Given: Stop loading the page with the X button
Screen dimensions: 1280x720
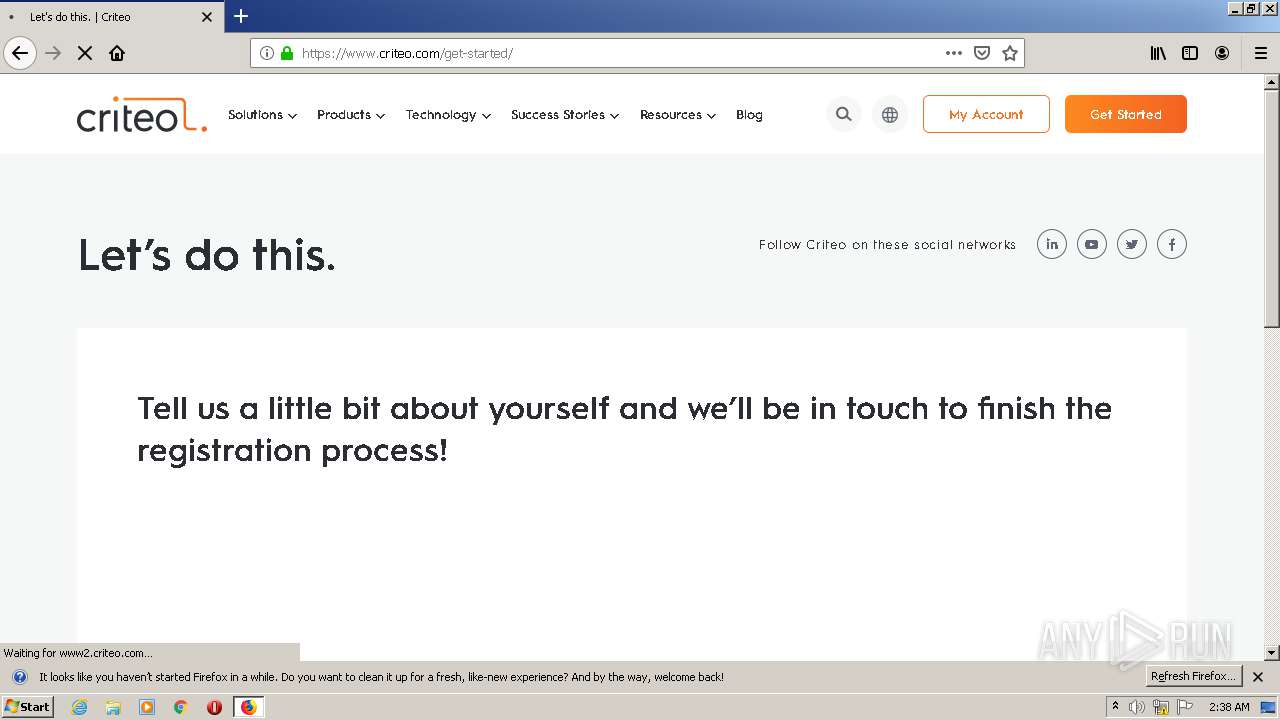Looking at the screenshot, I should (85, 53).
